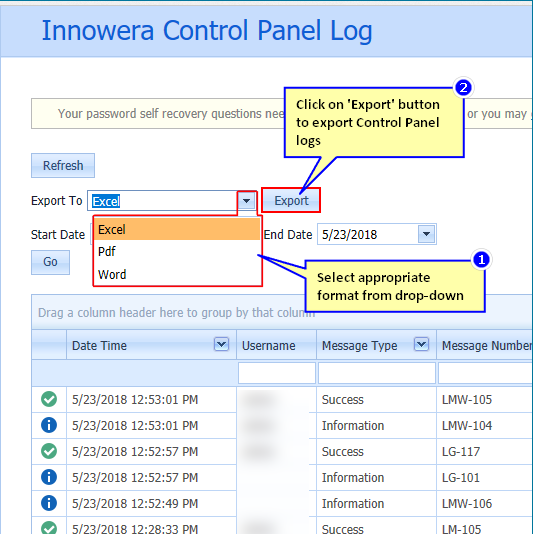Click the LG-117 message number cell
533x534 pixels.
click(485, 452)
